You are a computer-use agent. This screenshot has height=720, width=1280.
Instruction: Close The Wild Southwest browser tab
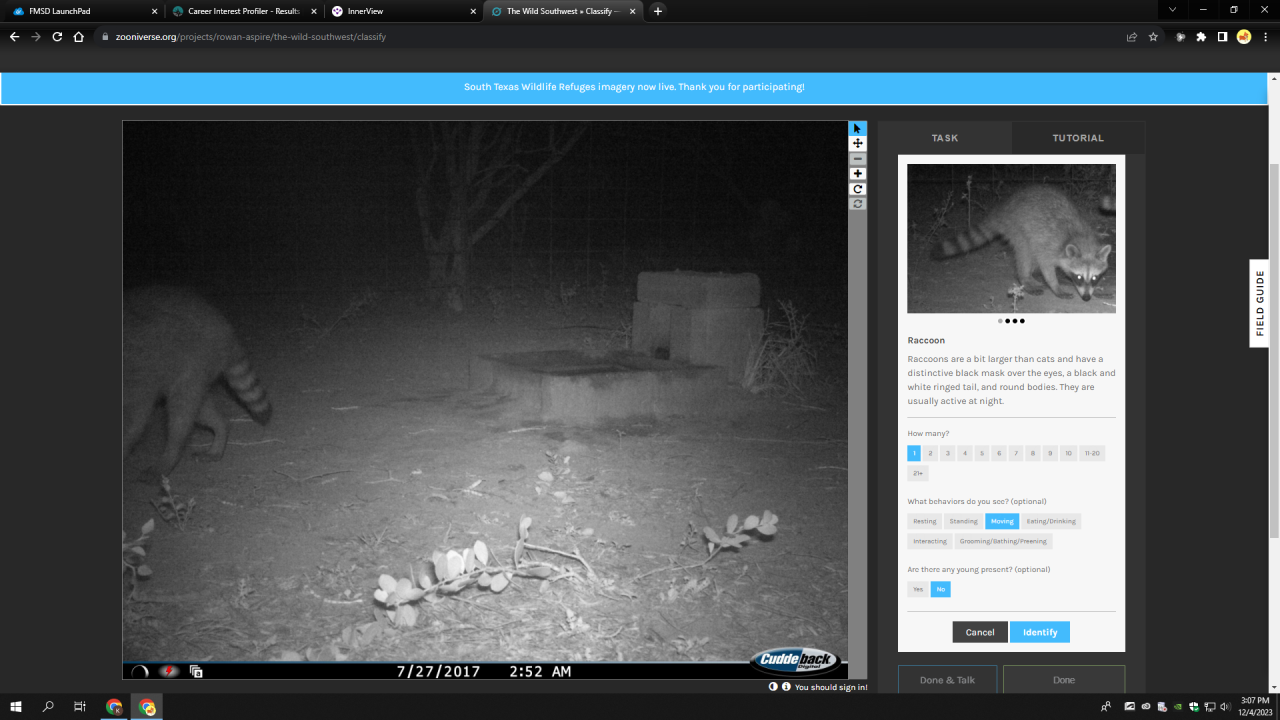632,11
